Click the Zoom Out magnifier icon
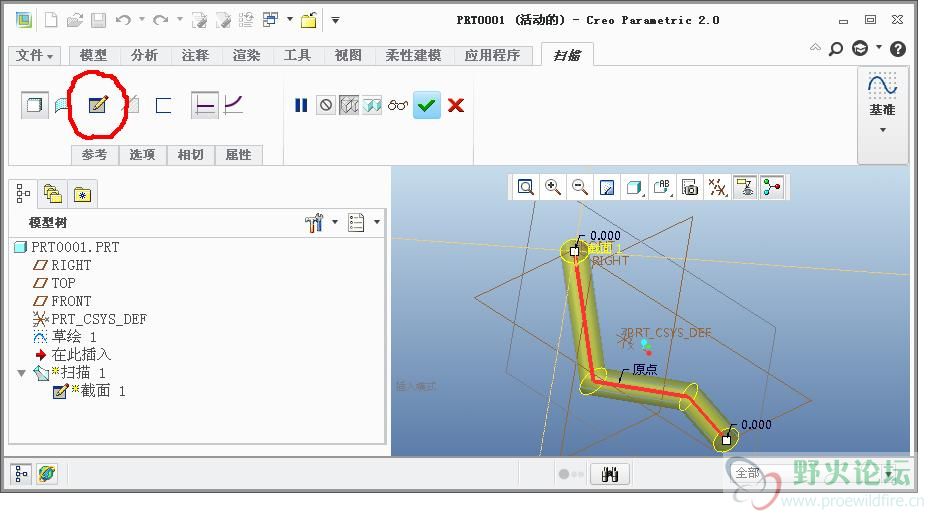 (580, 187)
